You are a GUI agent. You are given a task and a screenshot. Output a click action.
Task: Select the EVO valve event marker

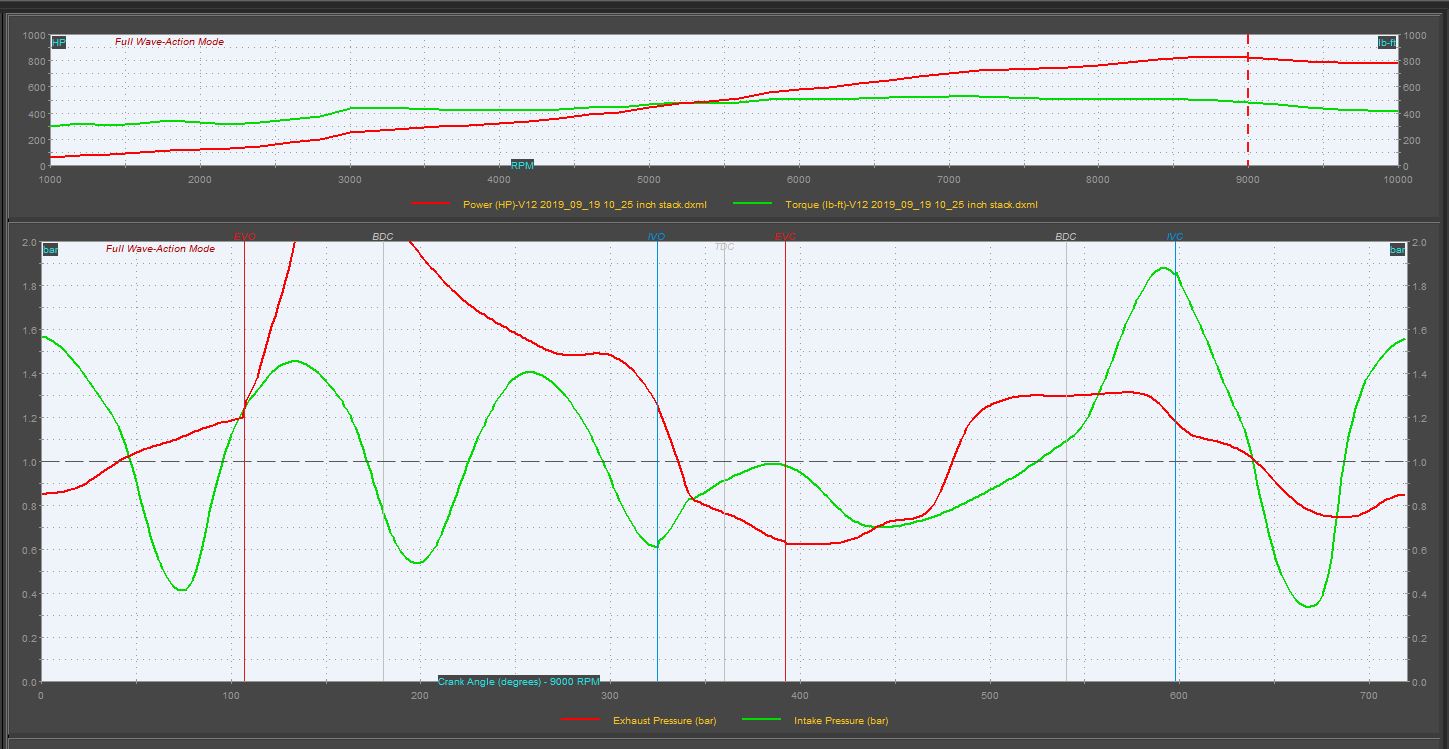[245, 237]
